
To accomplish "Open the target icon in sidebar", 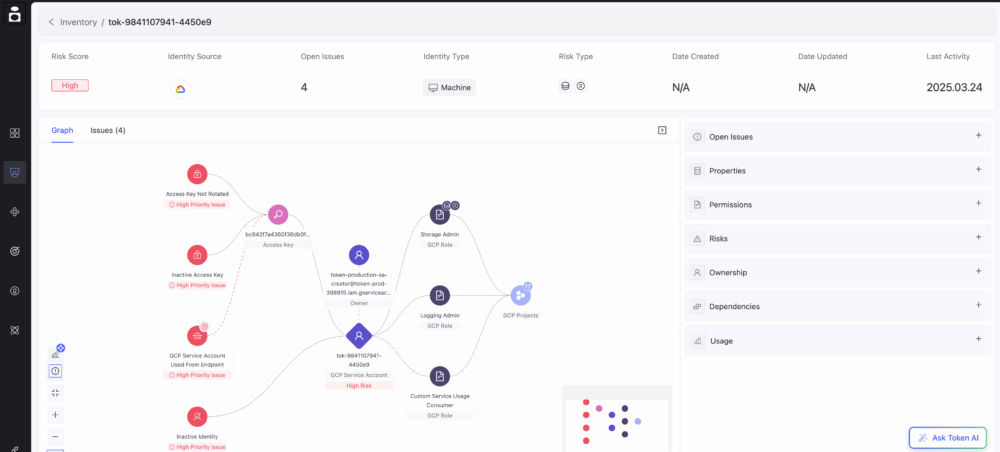I will pyautogui.click(x=15, y=251).
